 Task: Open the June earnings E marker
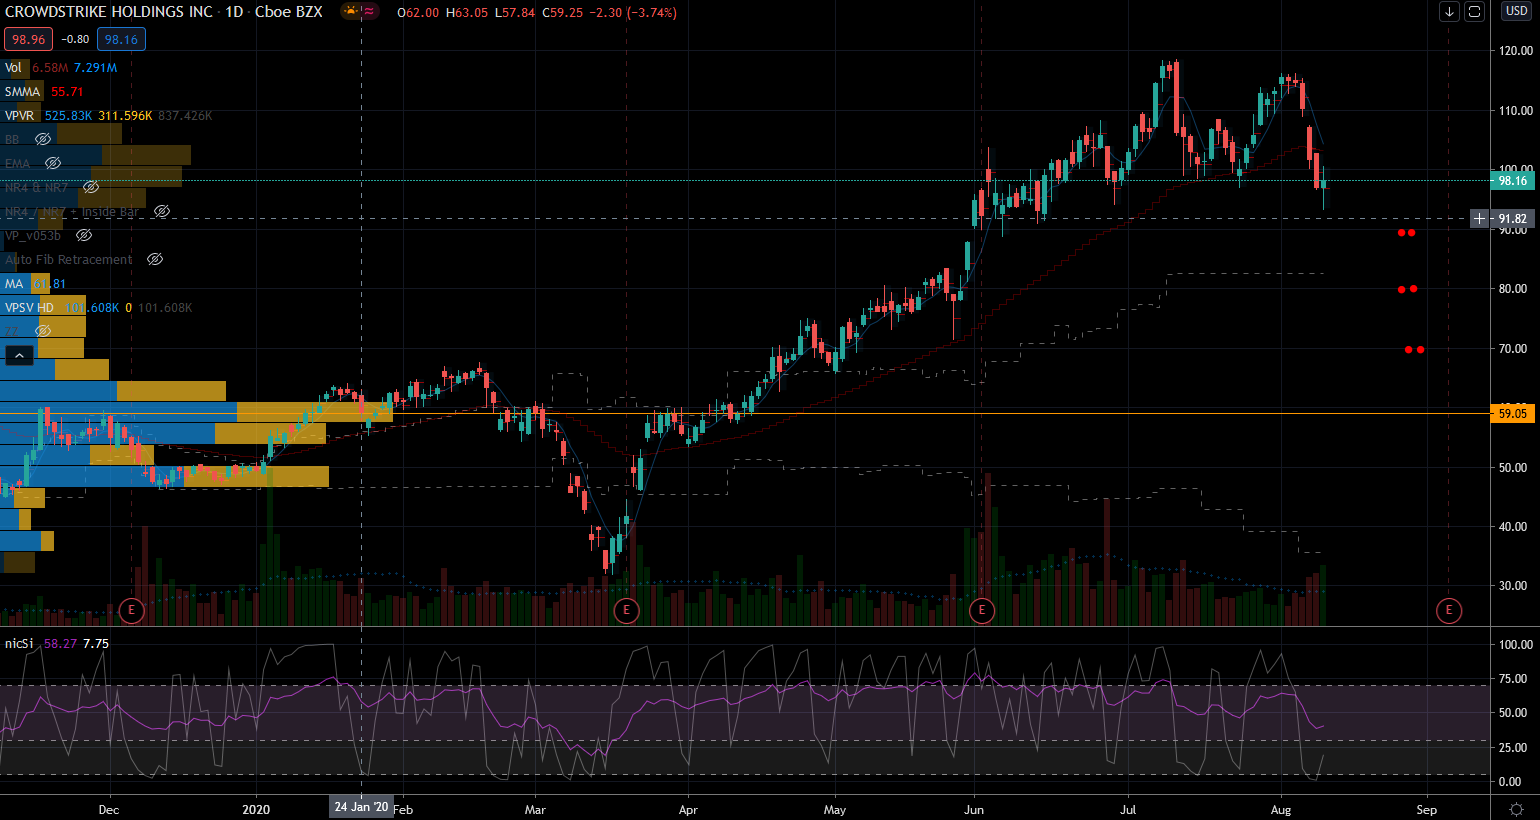click(982, 610)
